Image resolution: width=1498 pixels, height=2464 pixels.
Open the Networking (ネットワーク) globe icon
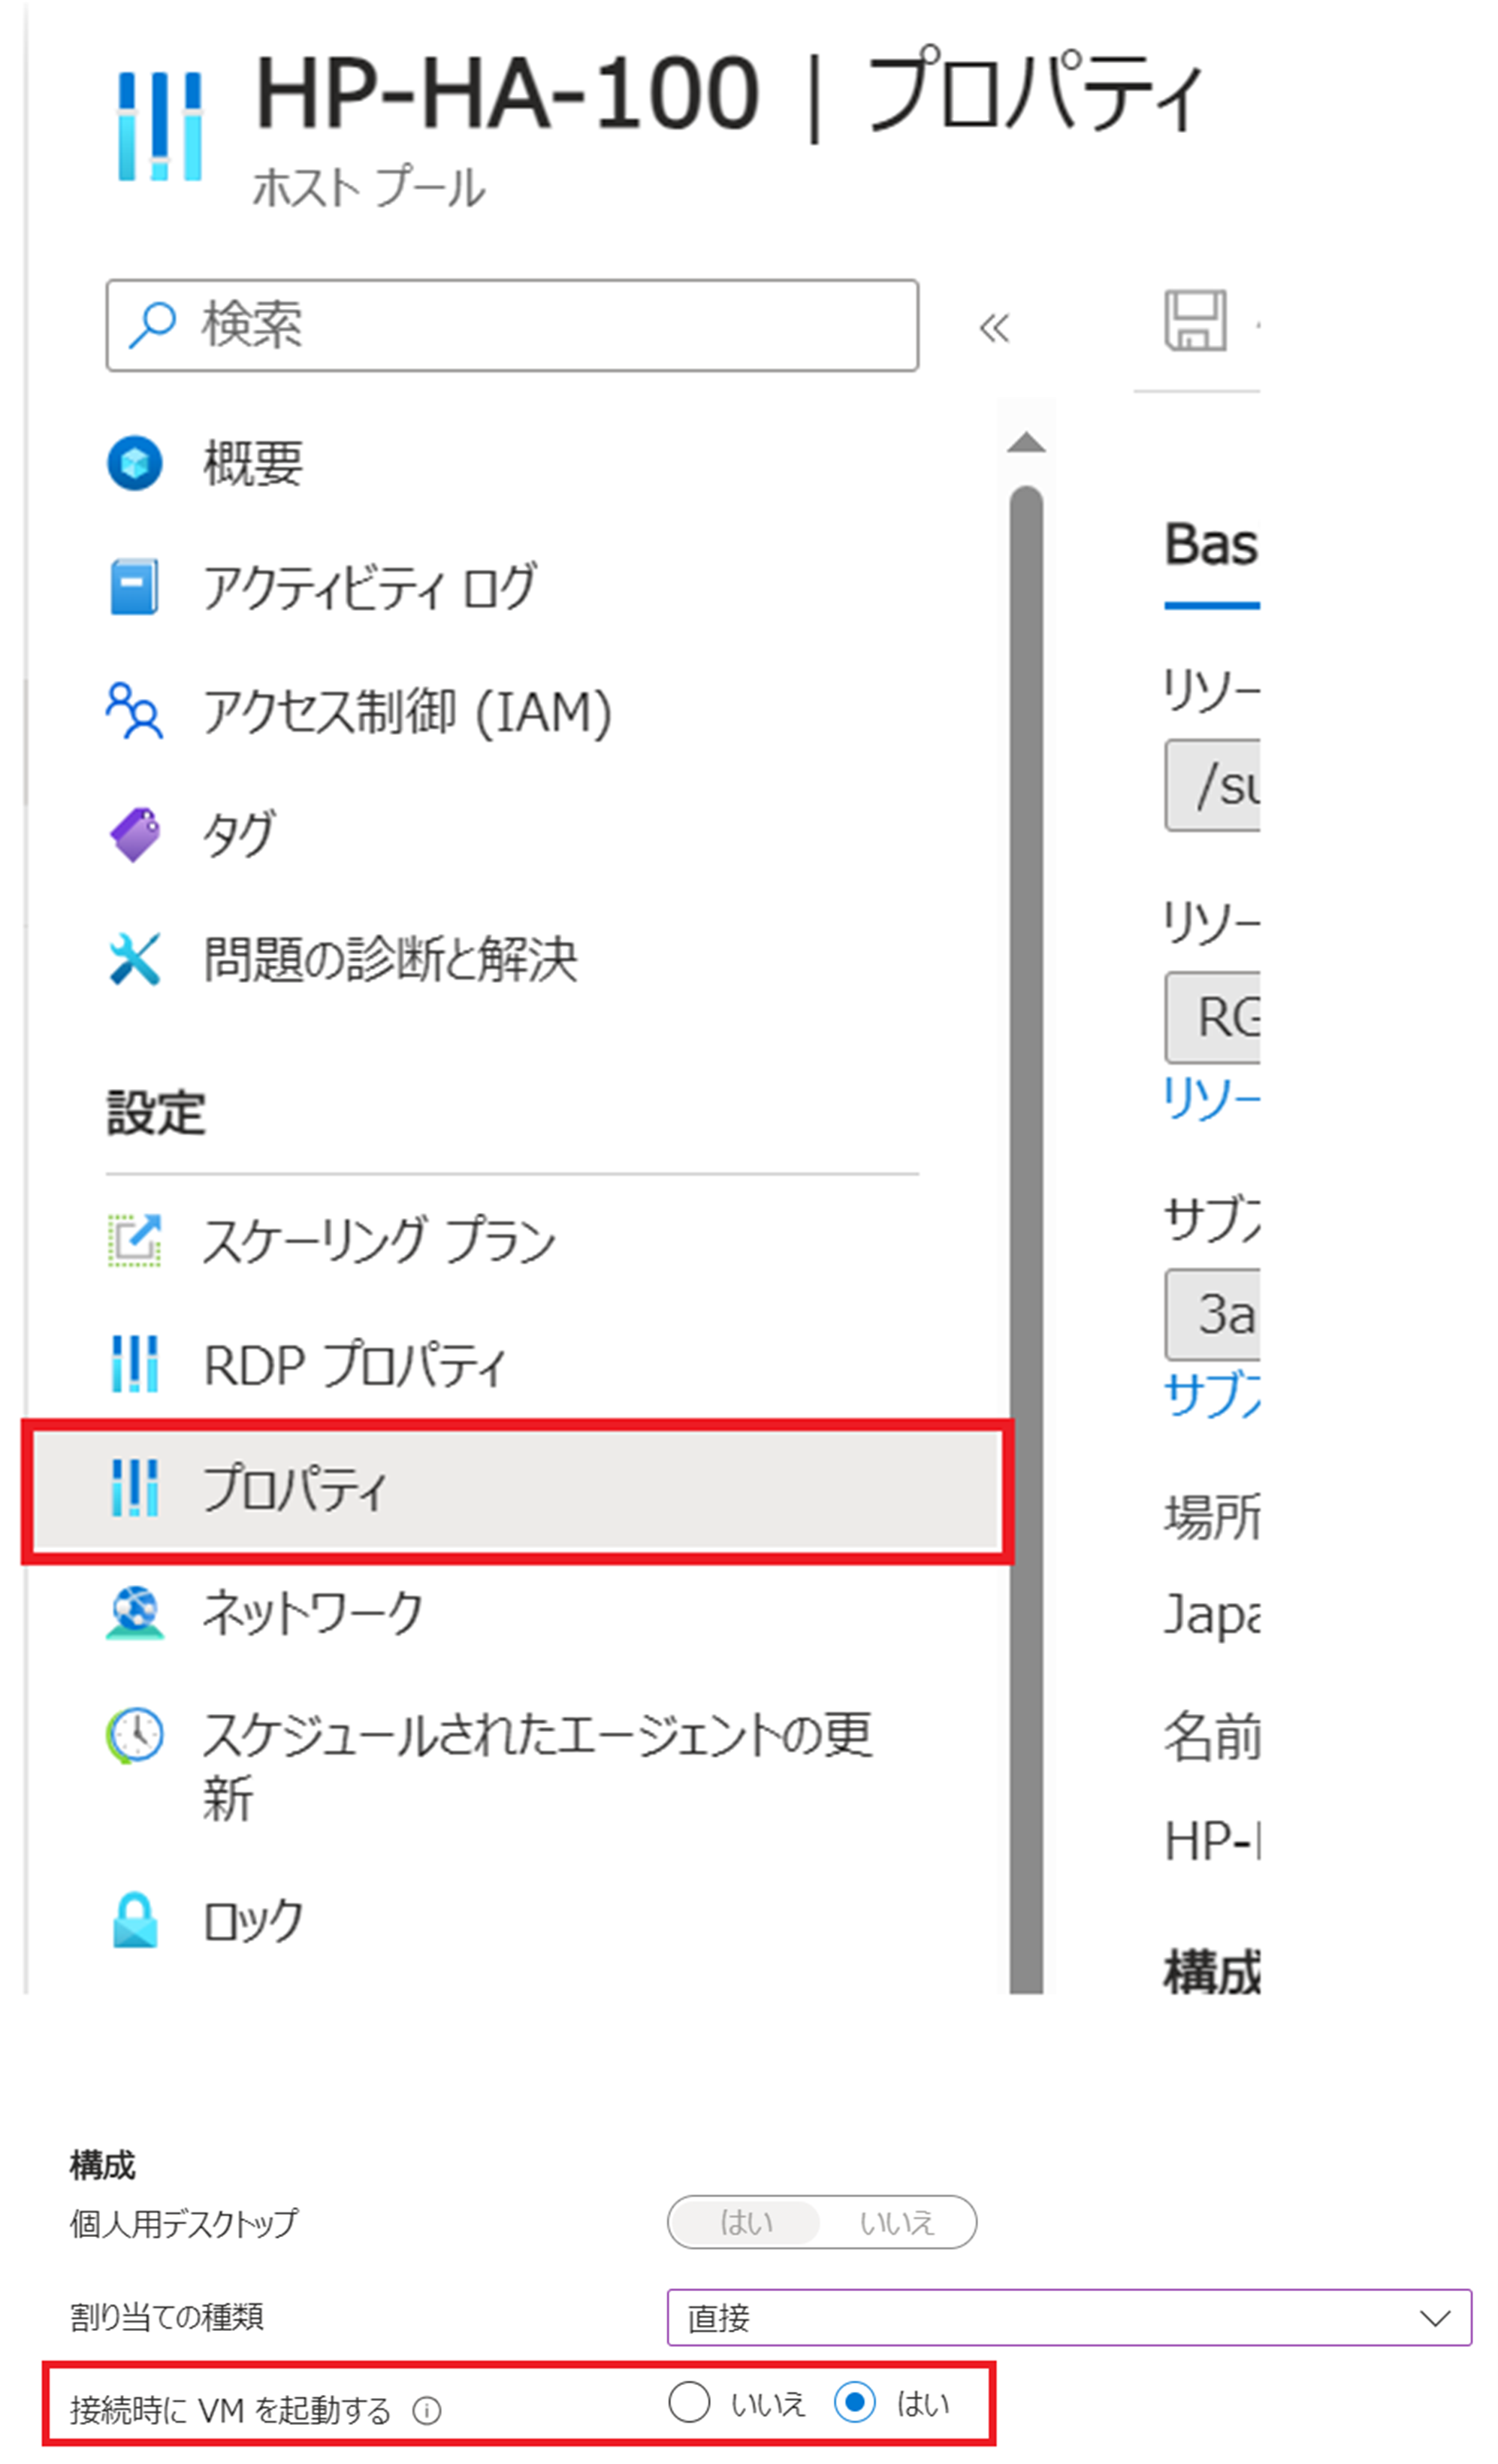click(135, 1612)
